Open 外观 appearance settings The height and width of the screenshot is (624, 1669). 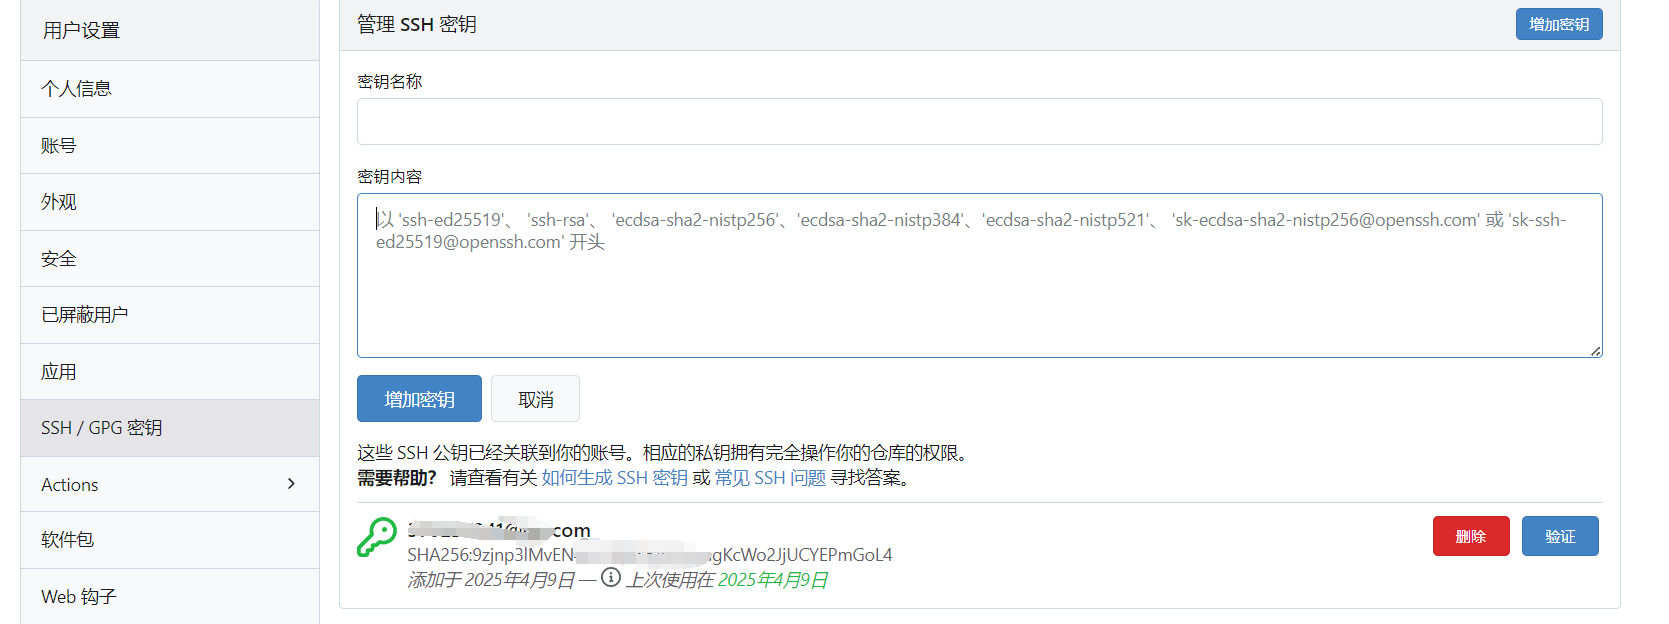coord(59,202)
